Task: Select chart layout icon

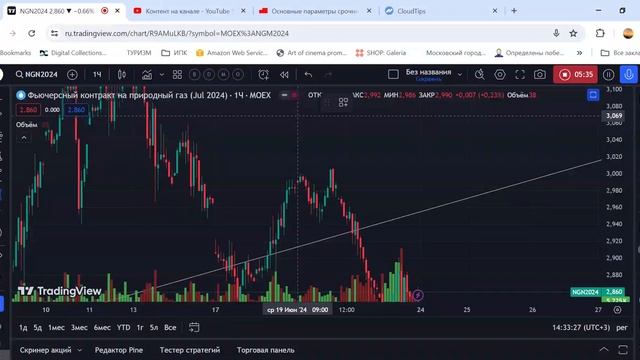Action: coord(393,74)
